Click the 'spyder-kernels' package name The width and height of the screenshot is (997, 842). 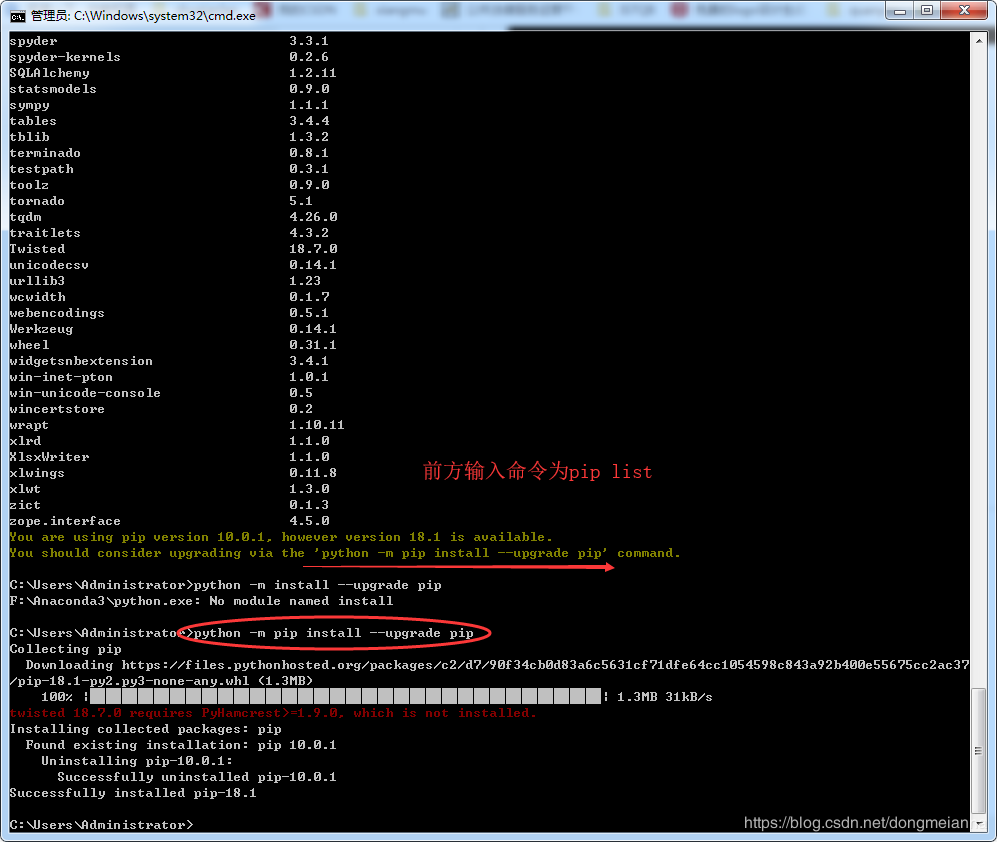65,57
